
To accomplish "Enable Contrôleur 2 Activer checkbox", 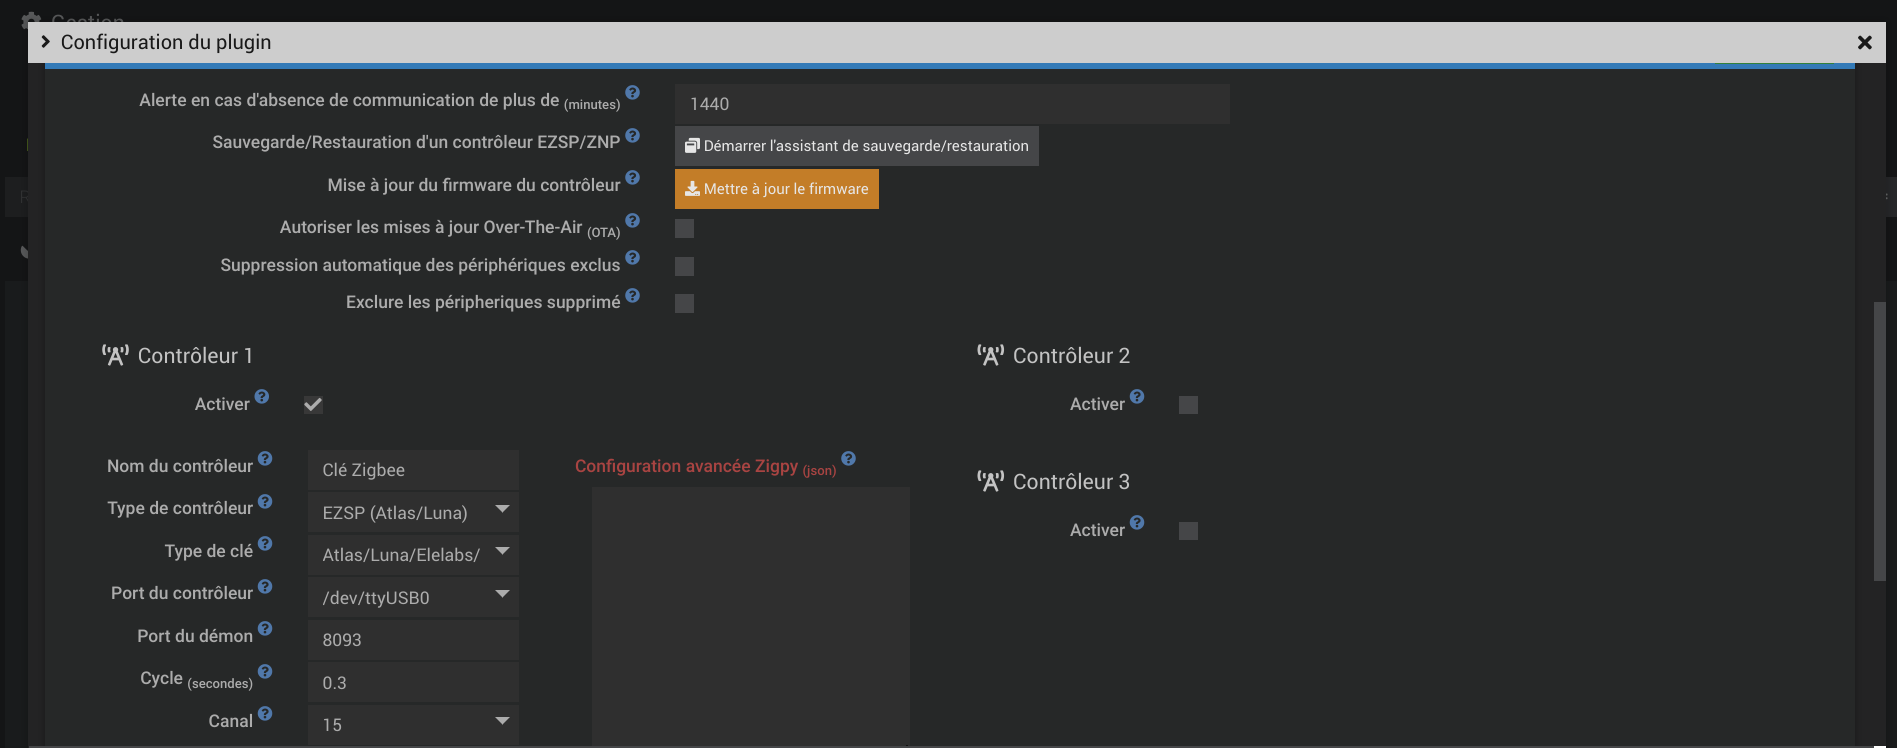I will (1188, 405).
